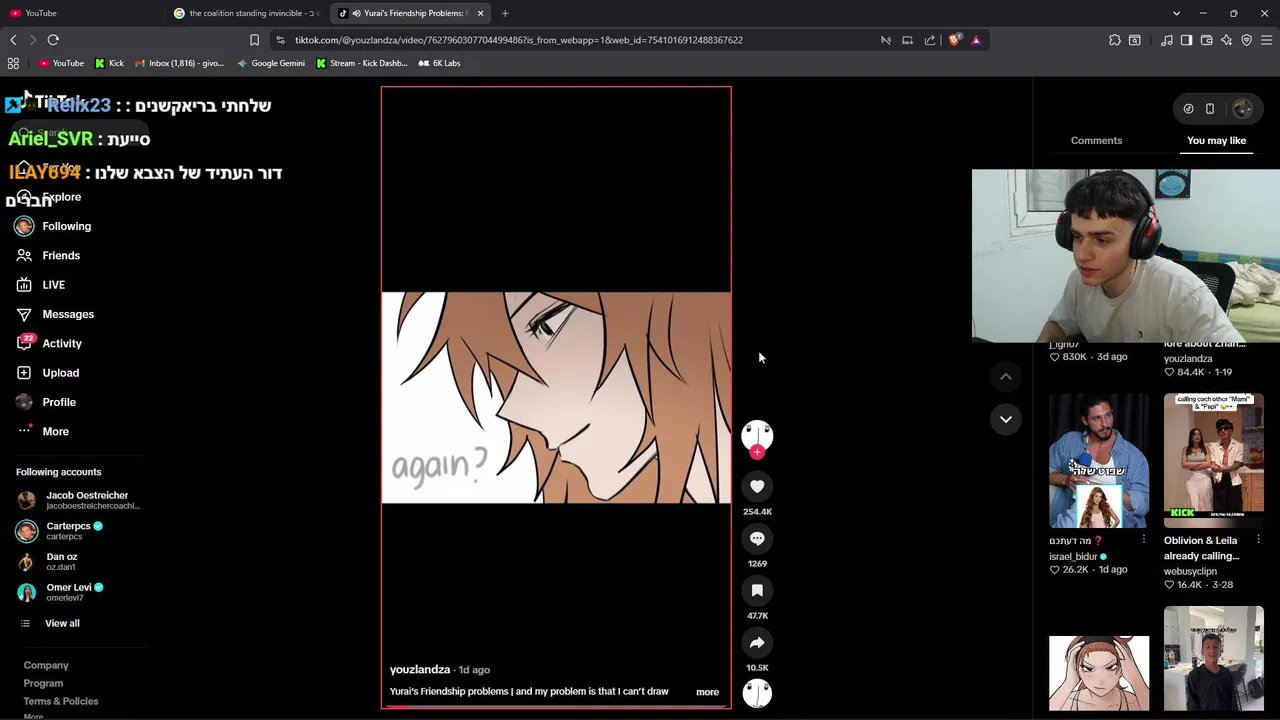Open the Brave Wallet icon
The height and width of the screenshot is (720, 1280).
pos(1206,40)
